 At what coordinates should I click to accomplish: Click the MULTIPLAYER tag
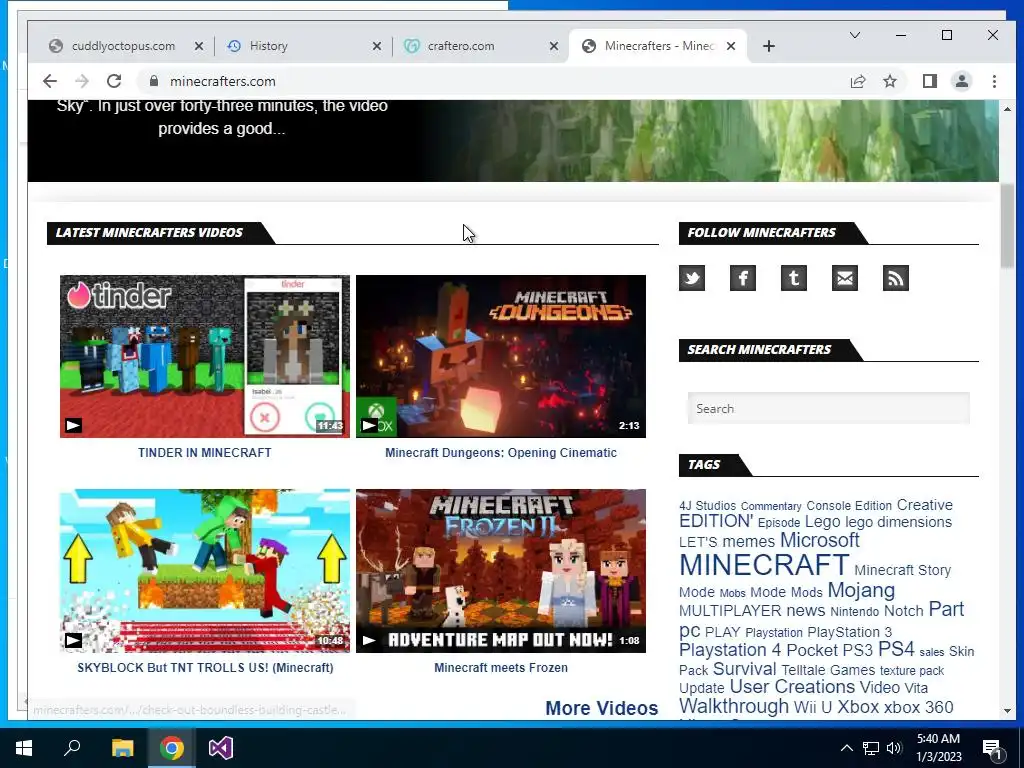pos(730,611)
